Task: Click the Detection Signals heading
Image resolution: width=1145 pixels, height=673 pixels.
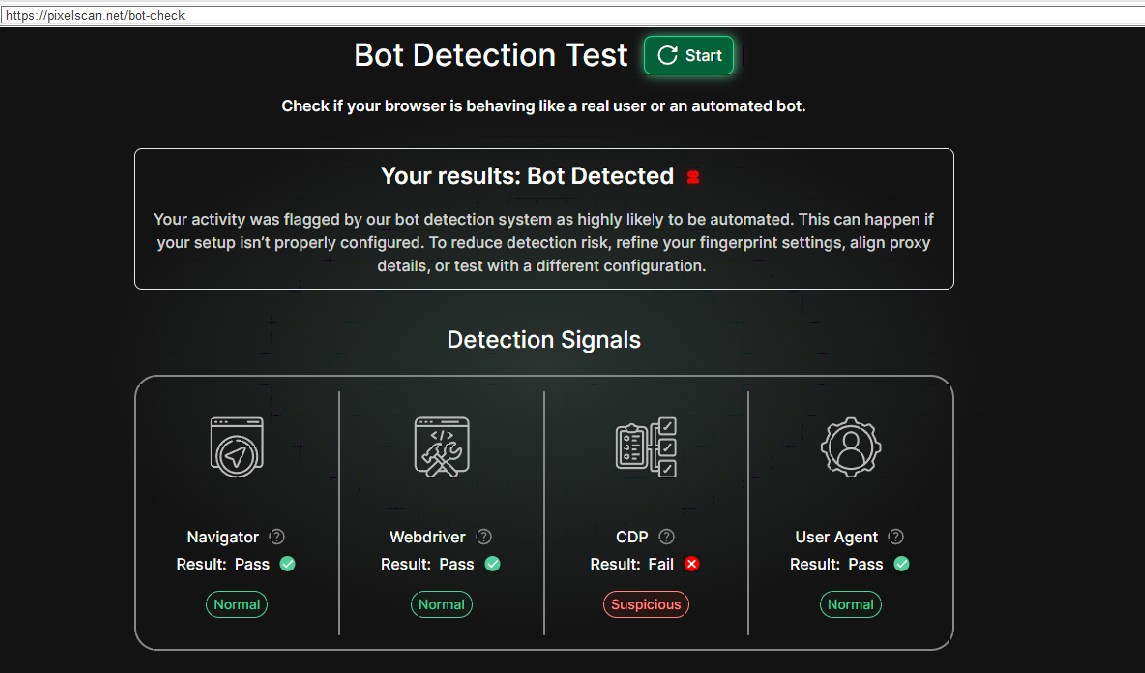Action: pos(544,340)
